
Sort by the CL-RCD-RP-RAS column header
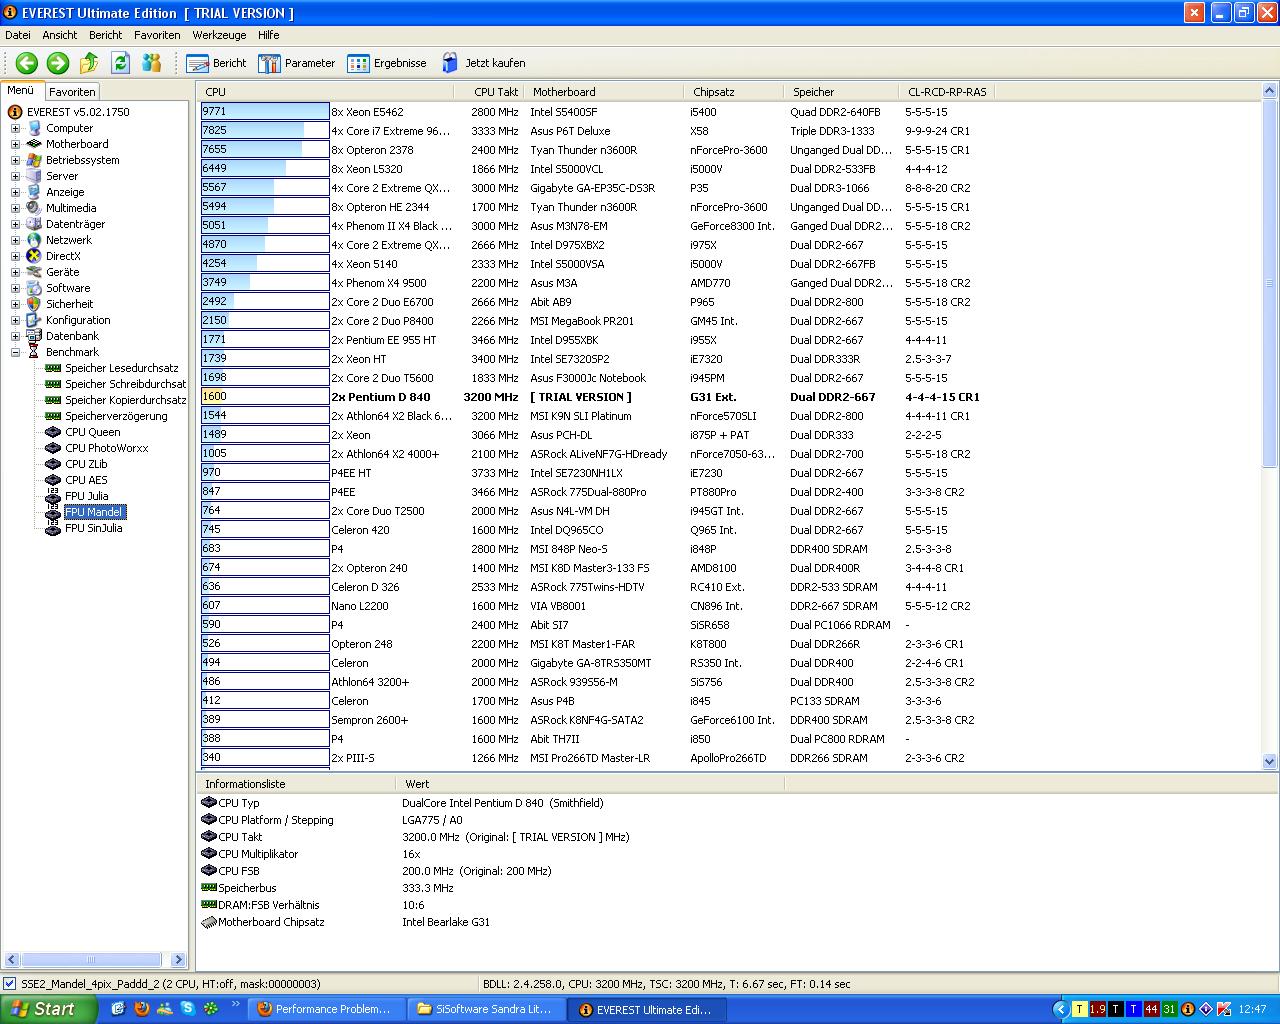[x=948, y=92]
